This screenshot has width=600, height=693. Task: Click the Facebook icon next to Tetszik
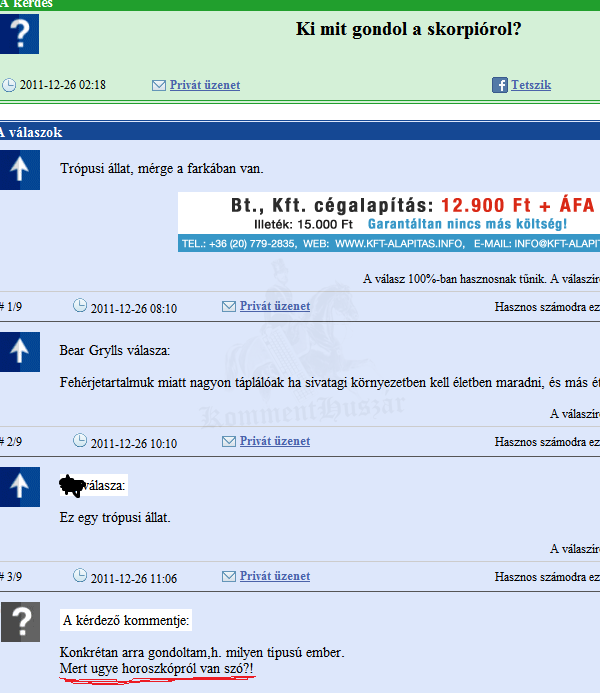coord(500,86)
